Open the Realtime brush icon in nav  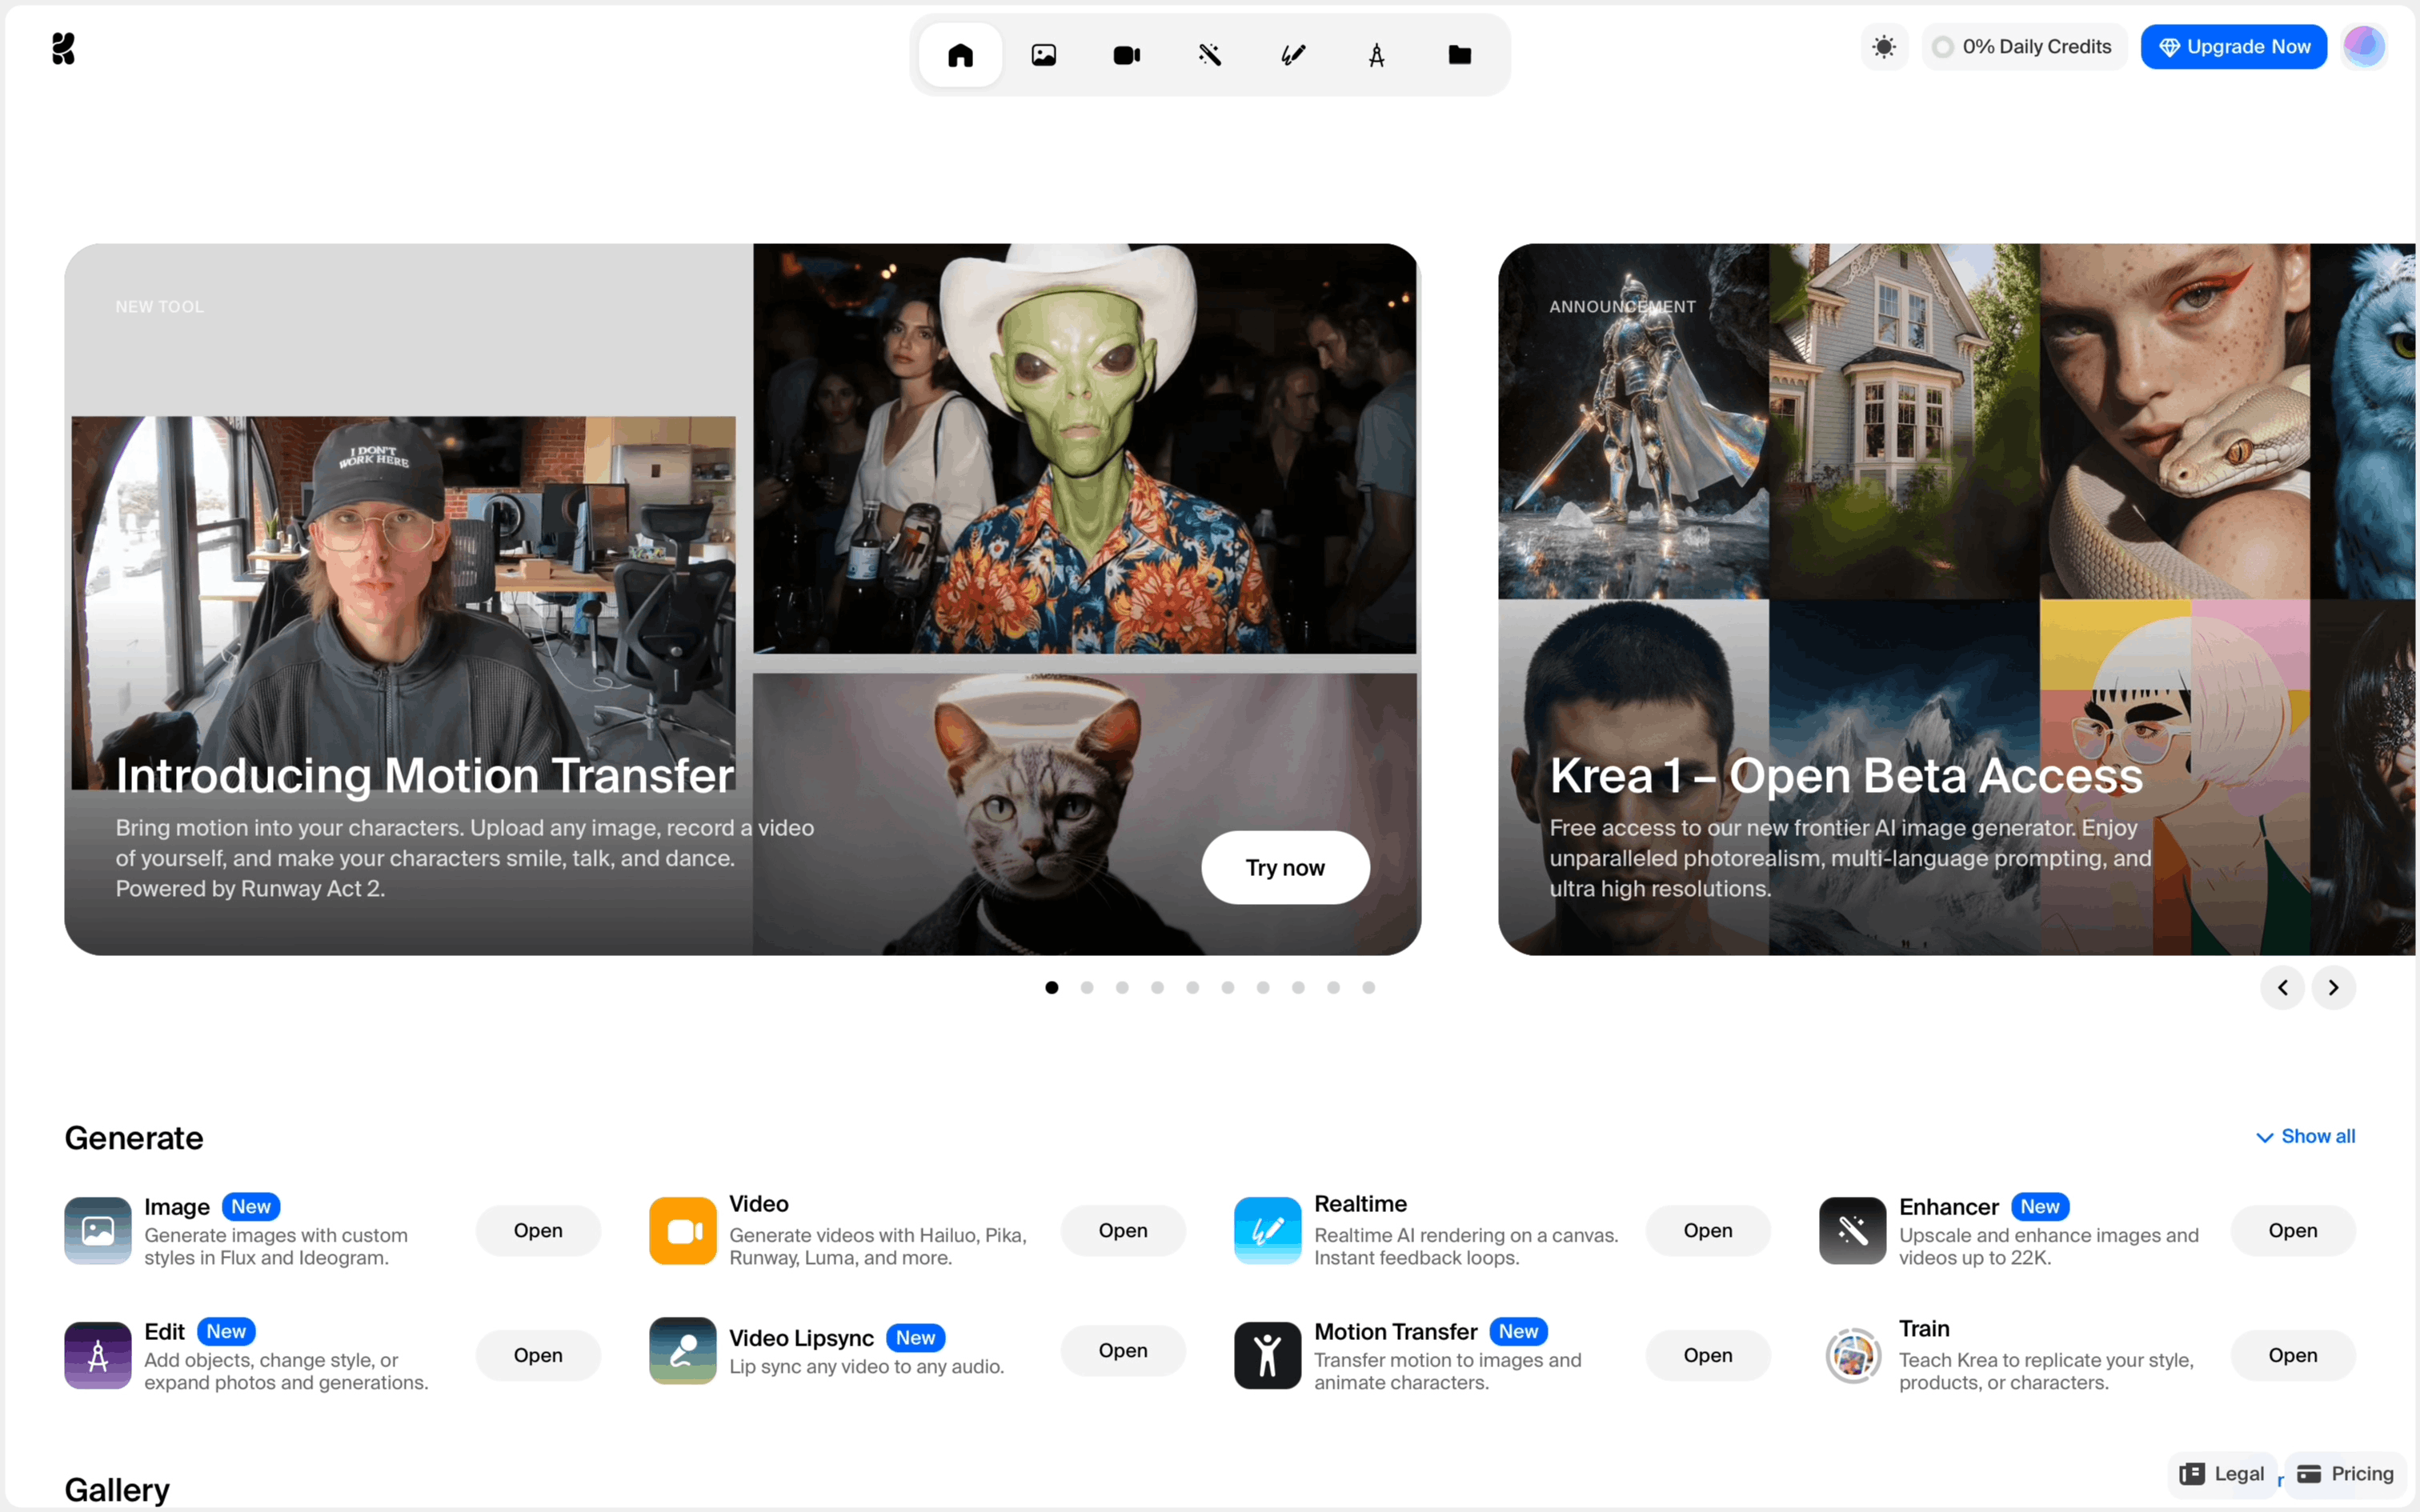1293,55
